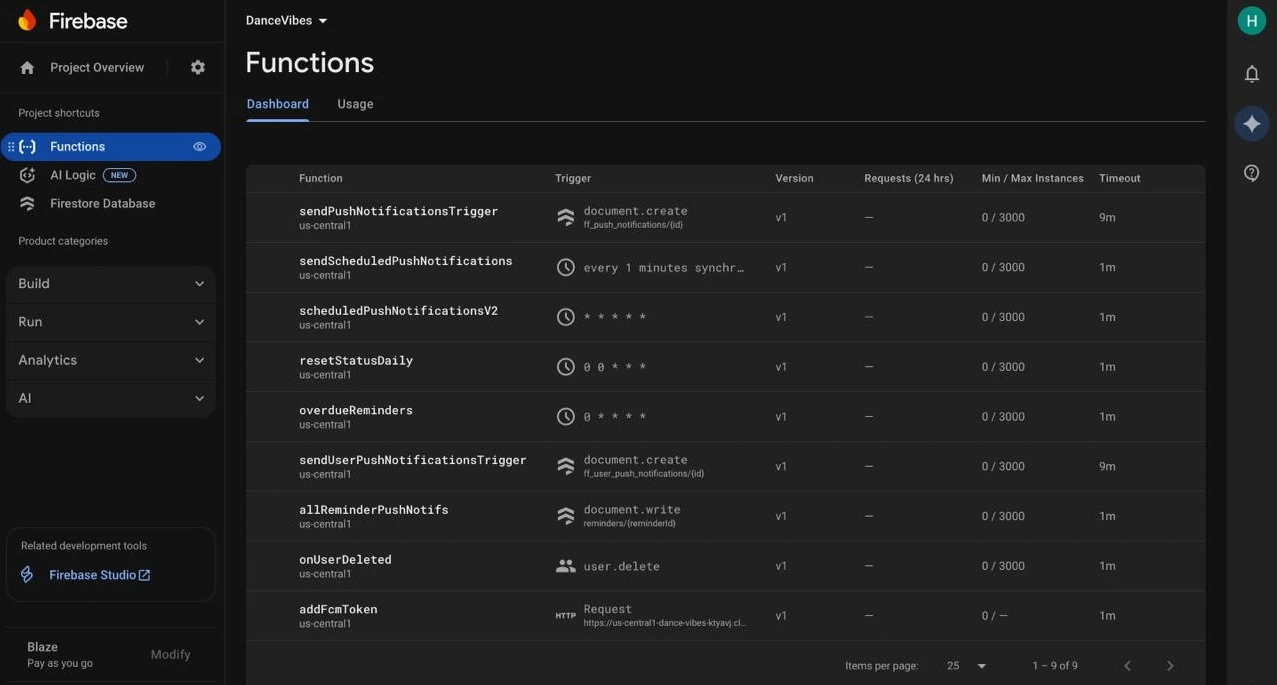Click user.delete trigger text
The image size is (1277, 685).
tap(622, 566)
